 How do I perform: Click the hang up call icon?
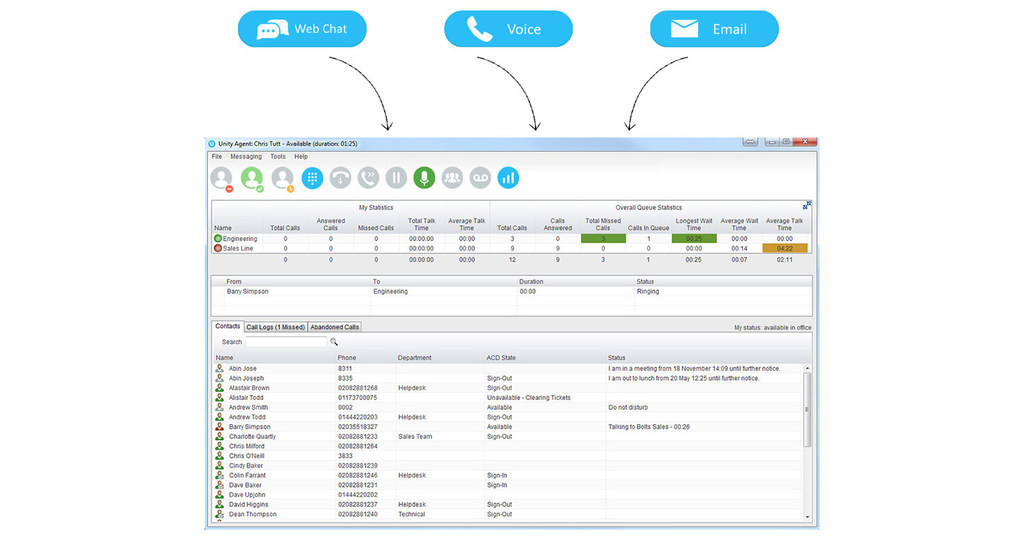(x=340, y=178)
